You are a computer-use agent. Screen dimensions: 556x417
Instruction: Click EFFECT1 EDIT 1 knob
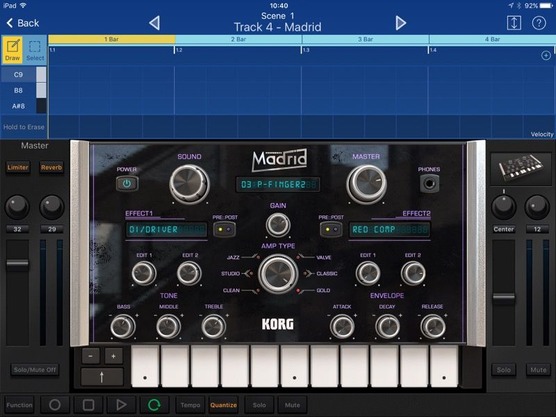[x=144, y=273]
